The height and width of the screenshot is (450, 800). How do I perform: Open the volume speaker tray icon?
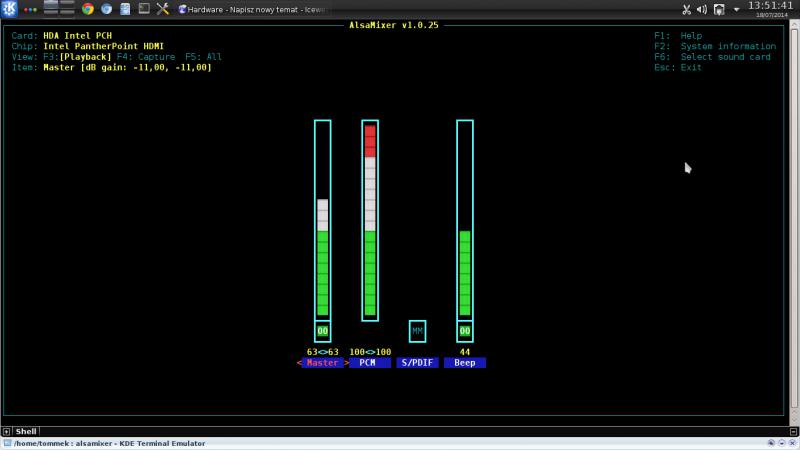pyautogui.click(x=702, y=9)
